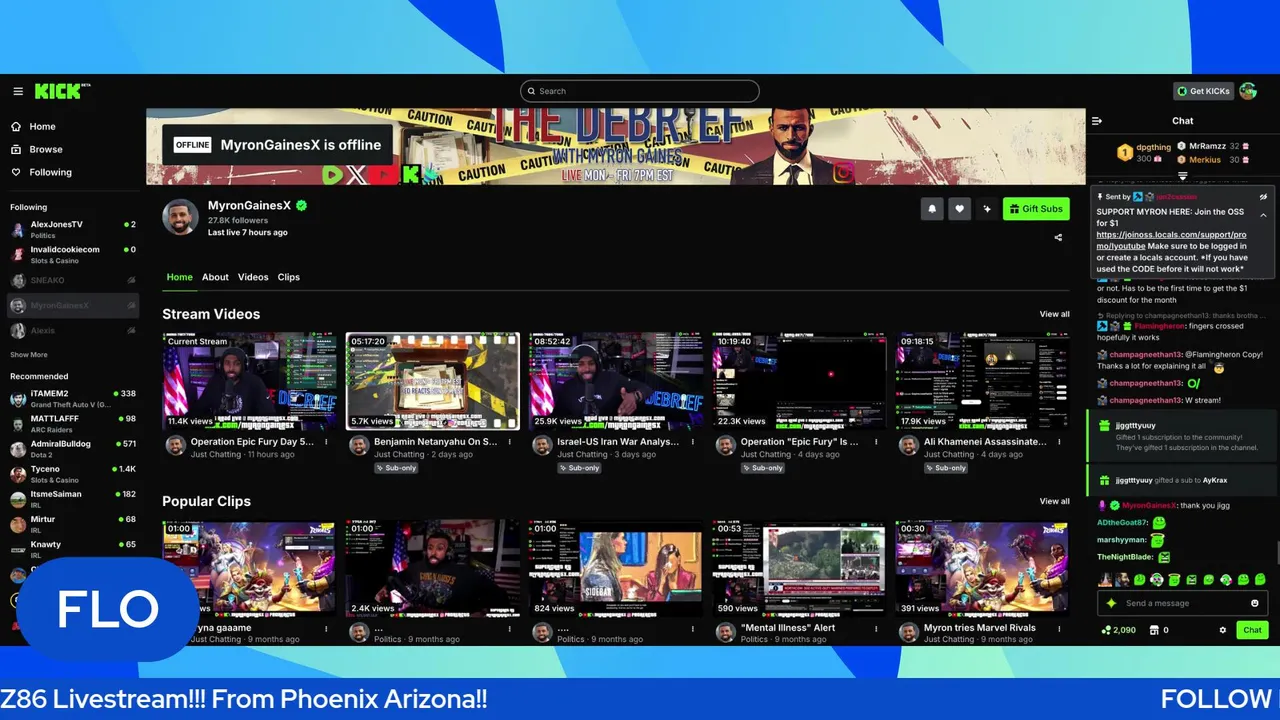Image resolution: width=1280 pixels, height=720 pixels.
Task: Click the AyKrax username in gifted sub notice
Action: 1215,480
